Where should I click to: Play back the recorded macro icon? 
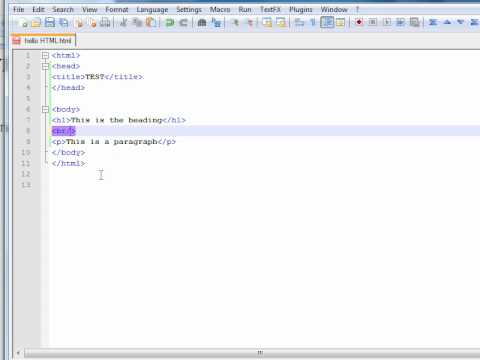387,23
